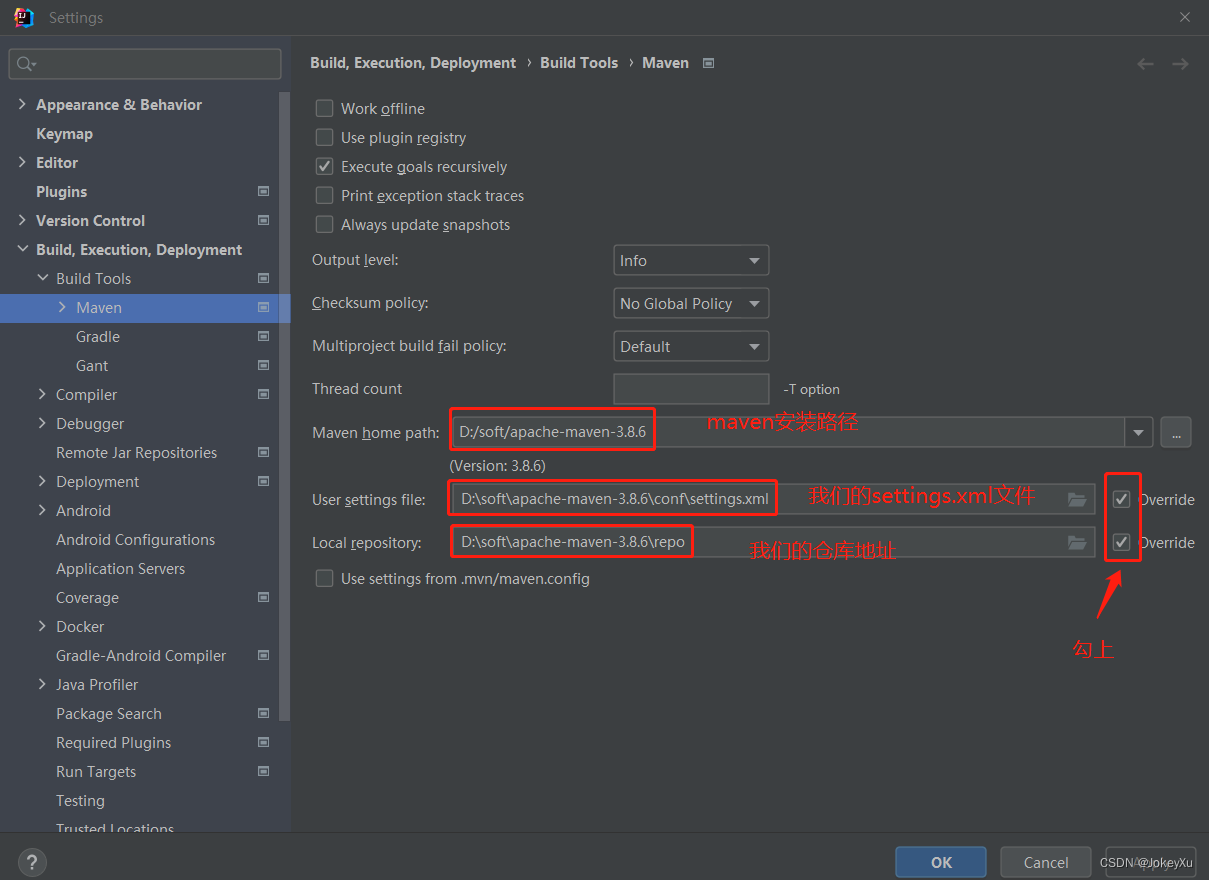Toggle Override for User settings file

(x=1122, y=499)
